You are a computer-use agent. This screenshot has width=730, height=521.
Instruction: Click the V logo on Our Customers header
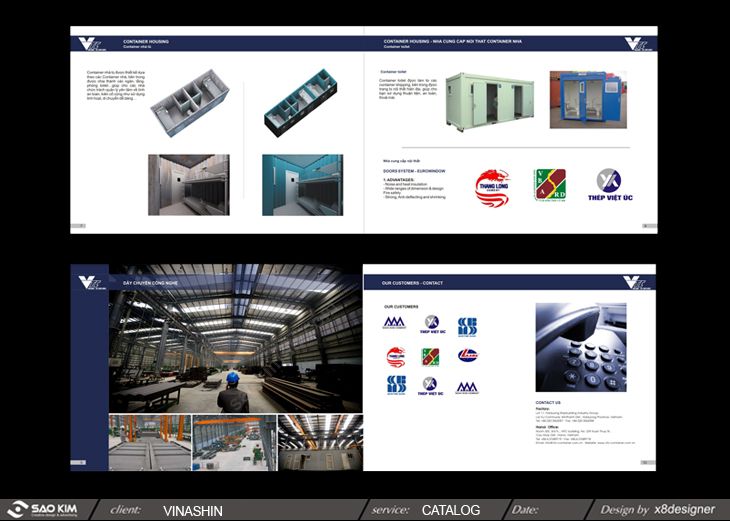pos(635,281)
